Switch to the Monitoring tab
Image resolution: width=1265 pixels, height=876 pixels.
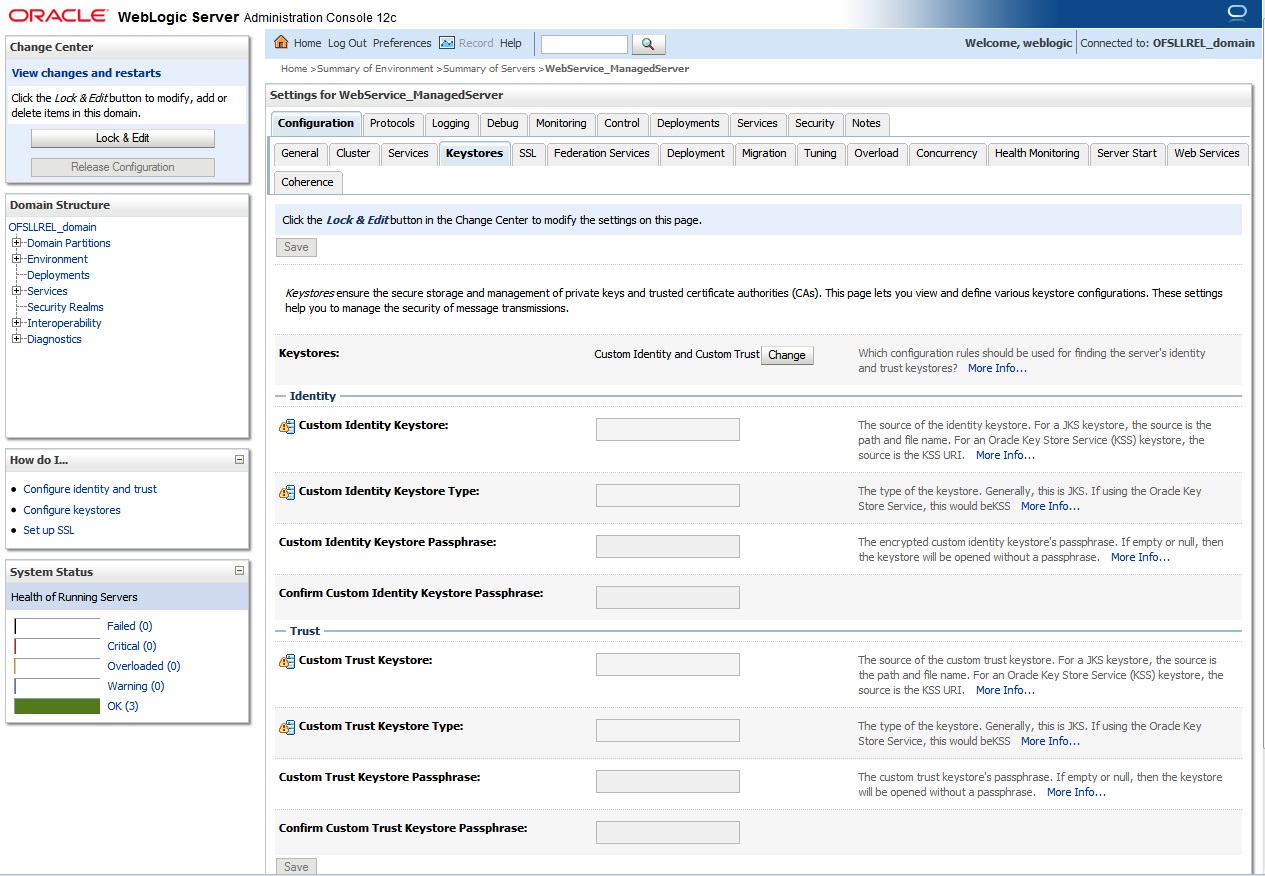[x=561, y=124]
